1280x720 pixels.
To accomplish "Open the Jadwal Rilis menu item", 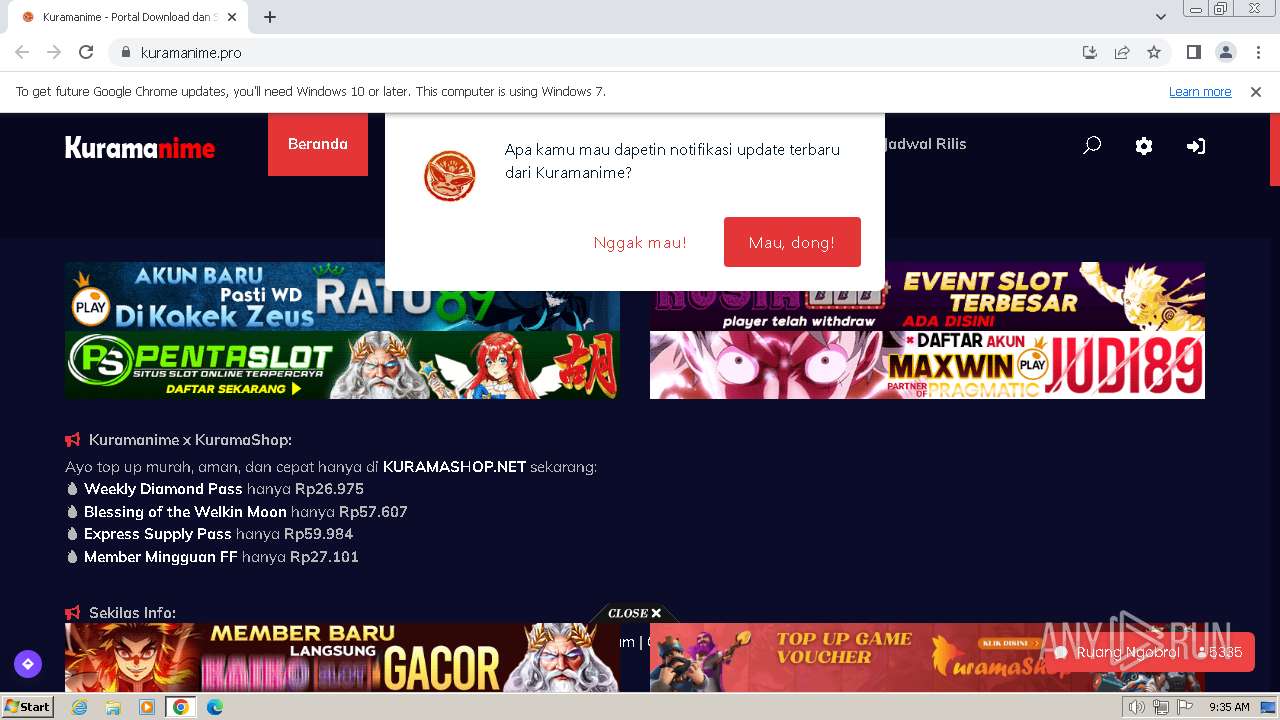I will (x=924, y=144).
